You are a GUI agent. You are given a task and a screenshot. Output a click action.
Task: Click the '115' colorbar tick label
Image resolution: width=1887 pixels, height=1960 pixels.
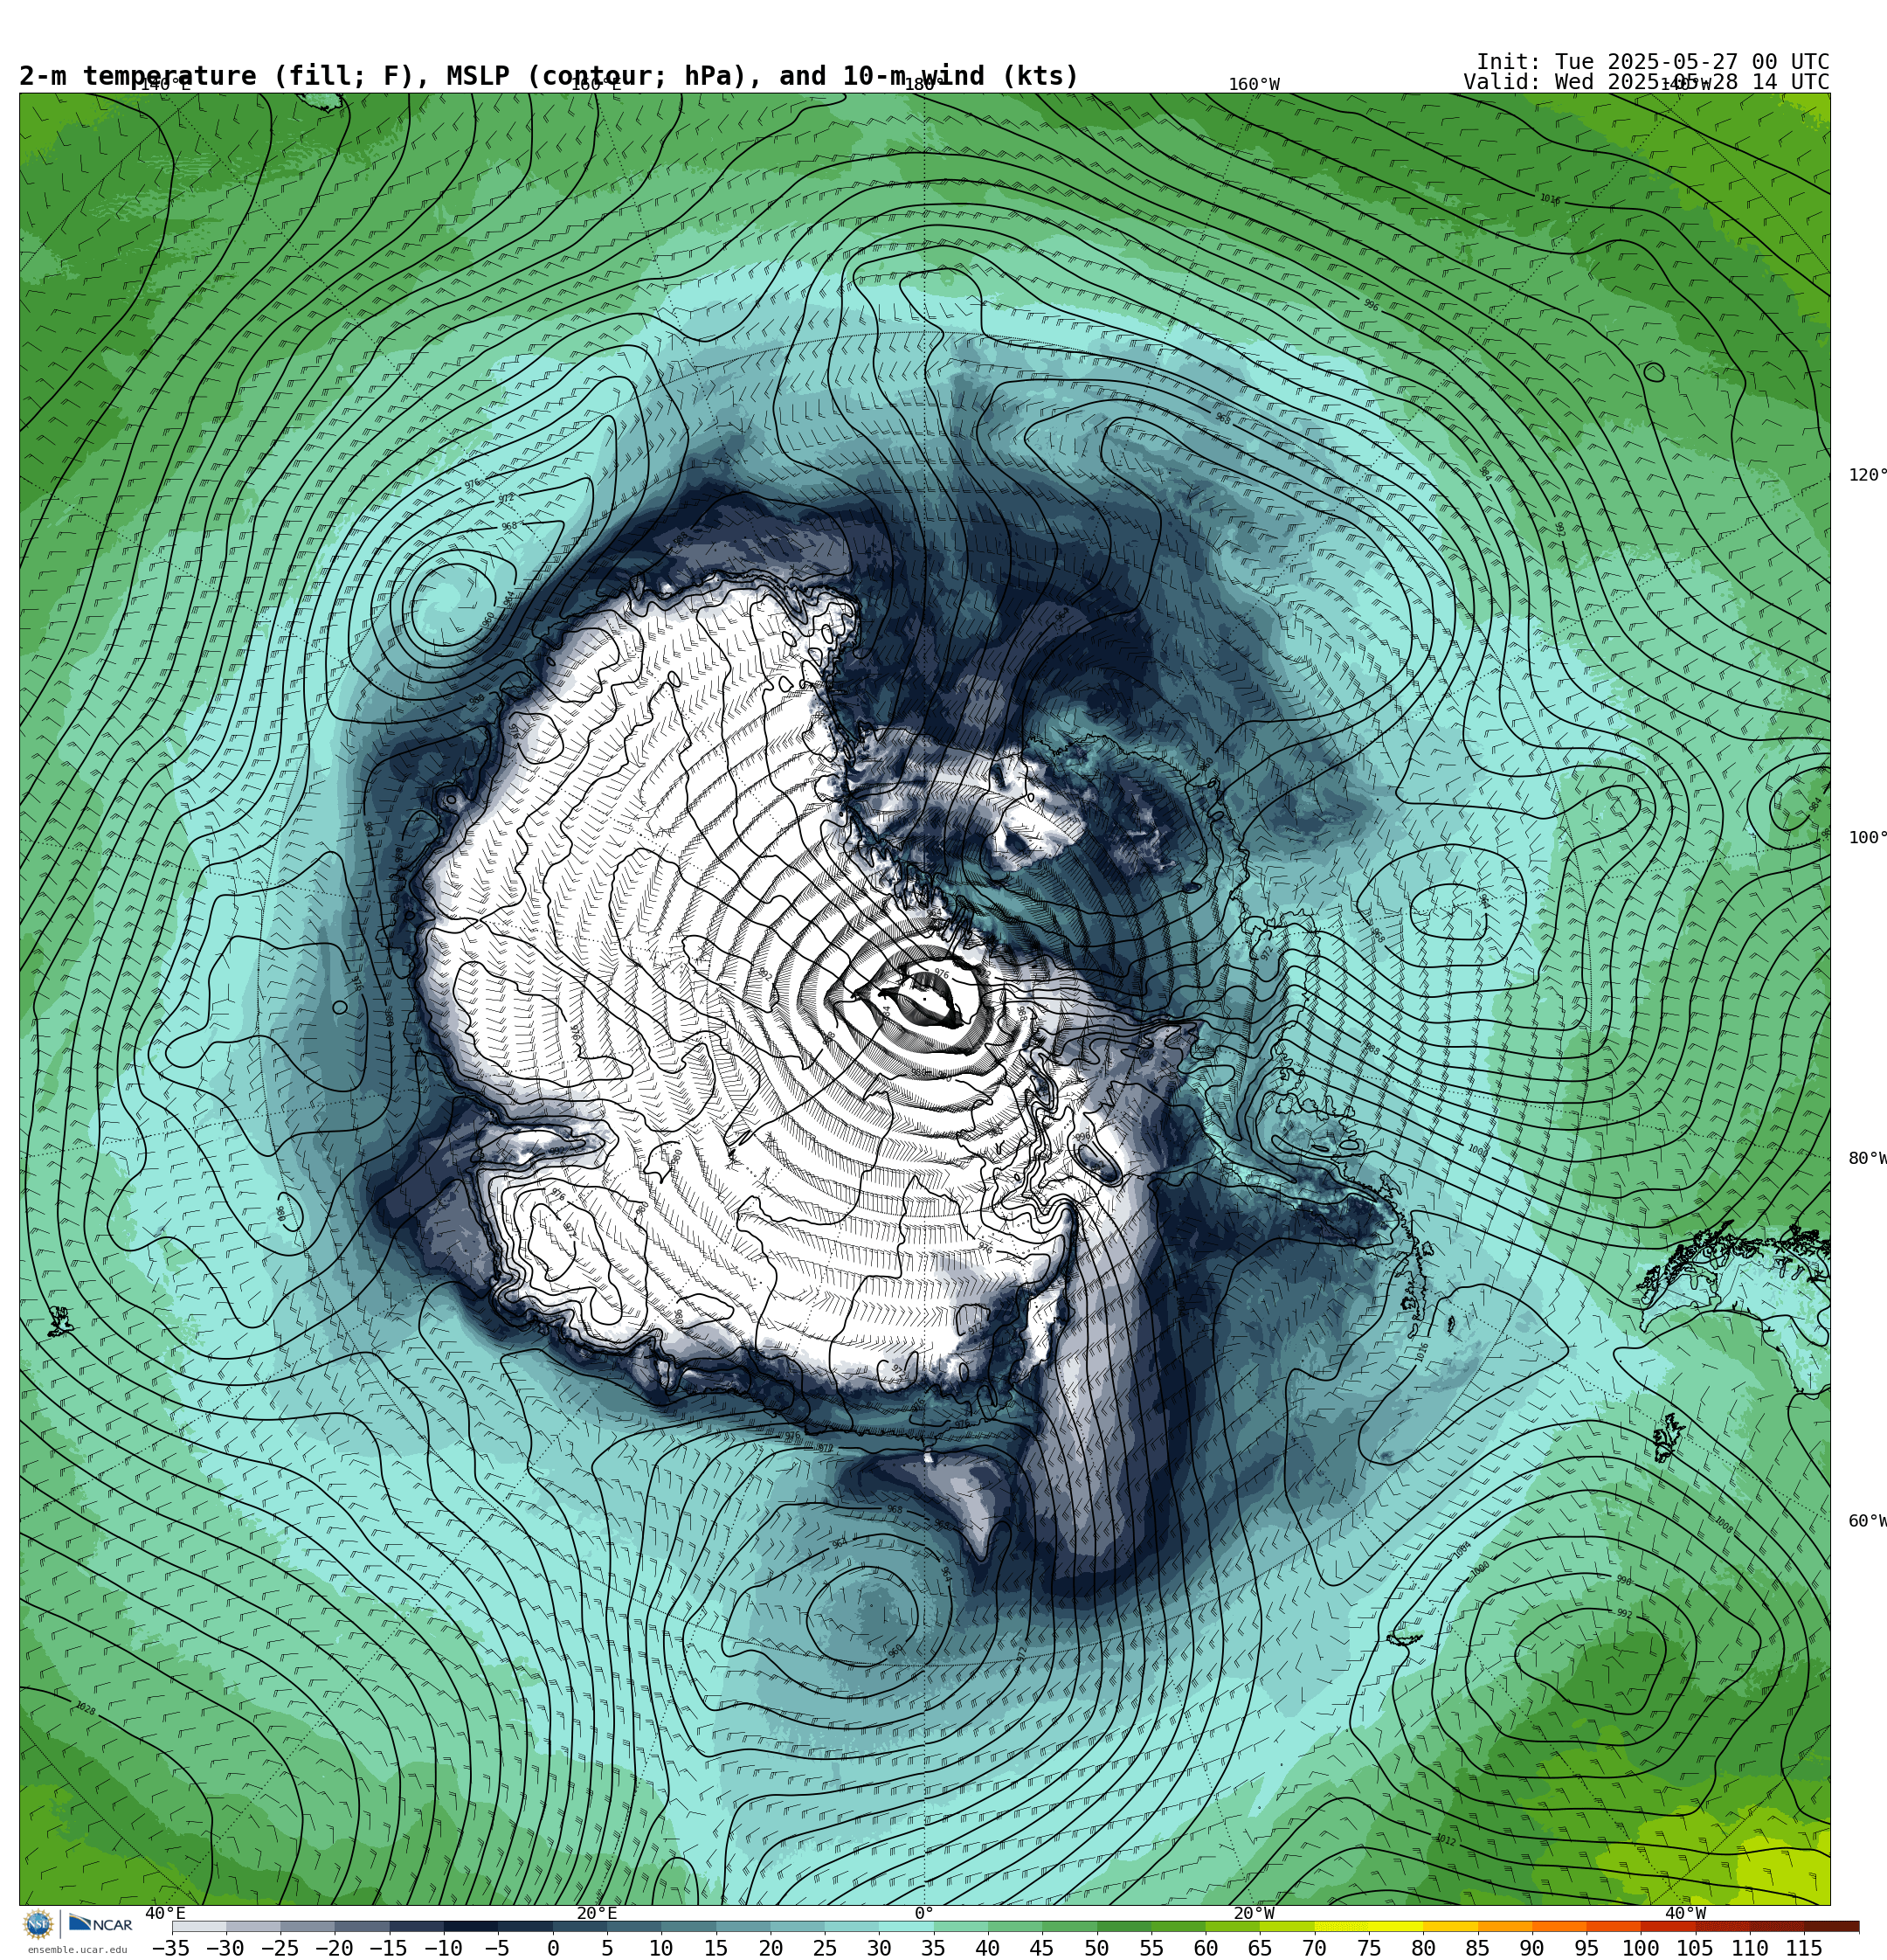click(1804, 1948)
